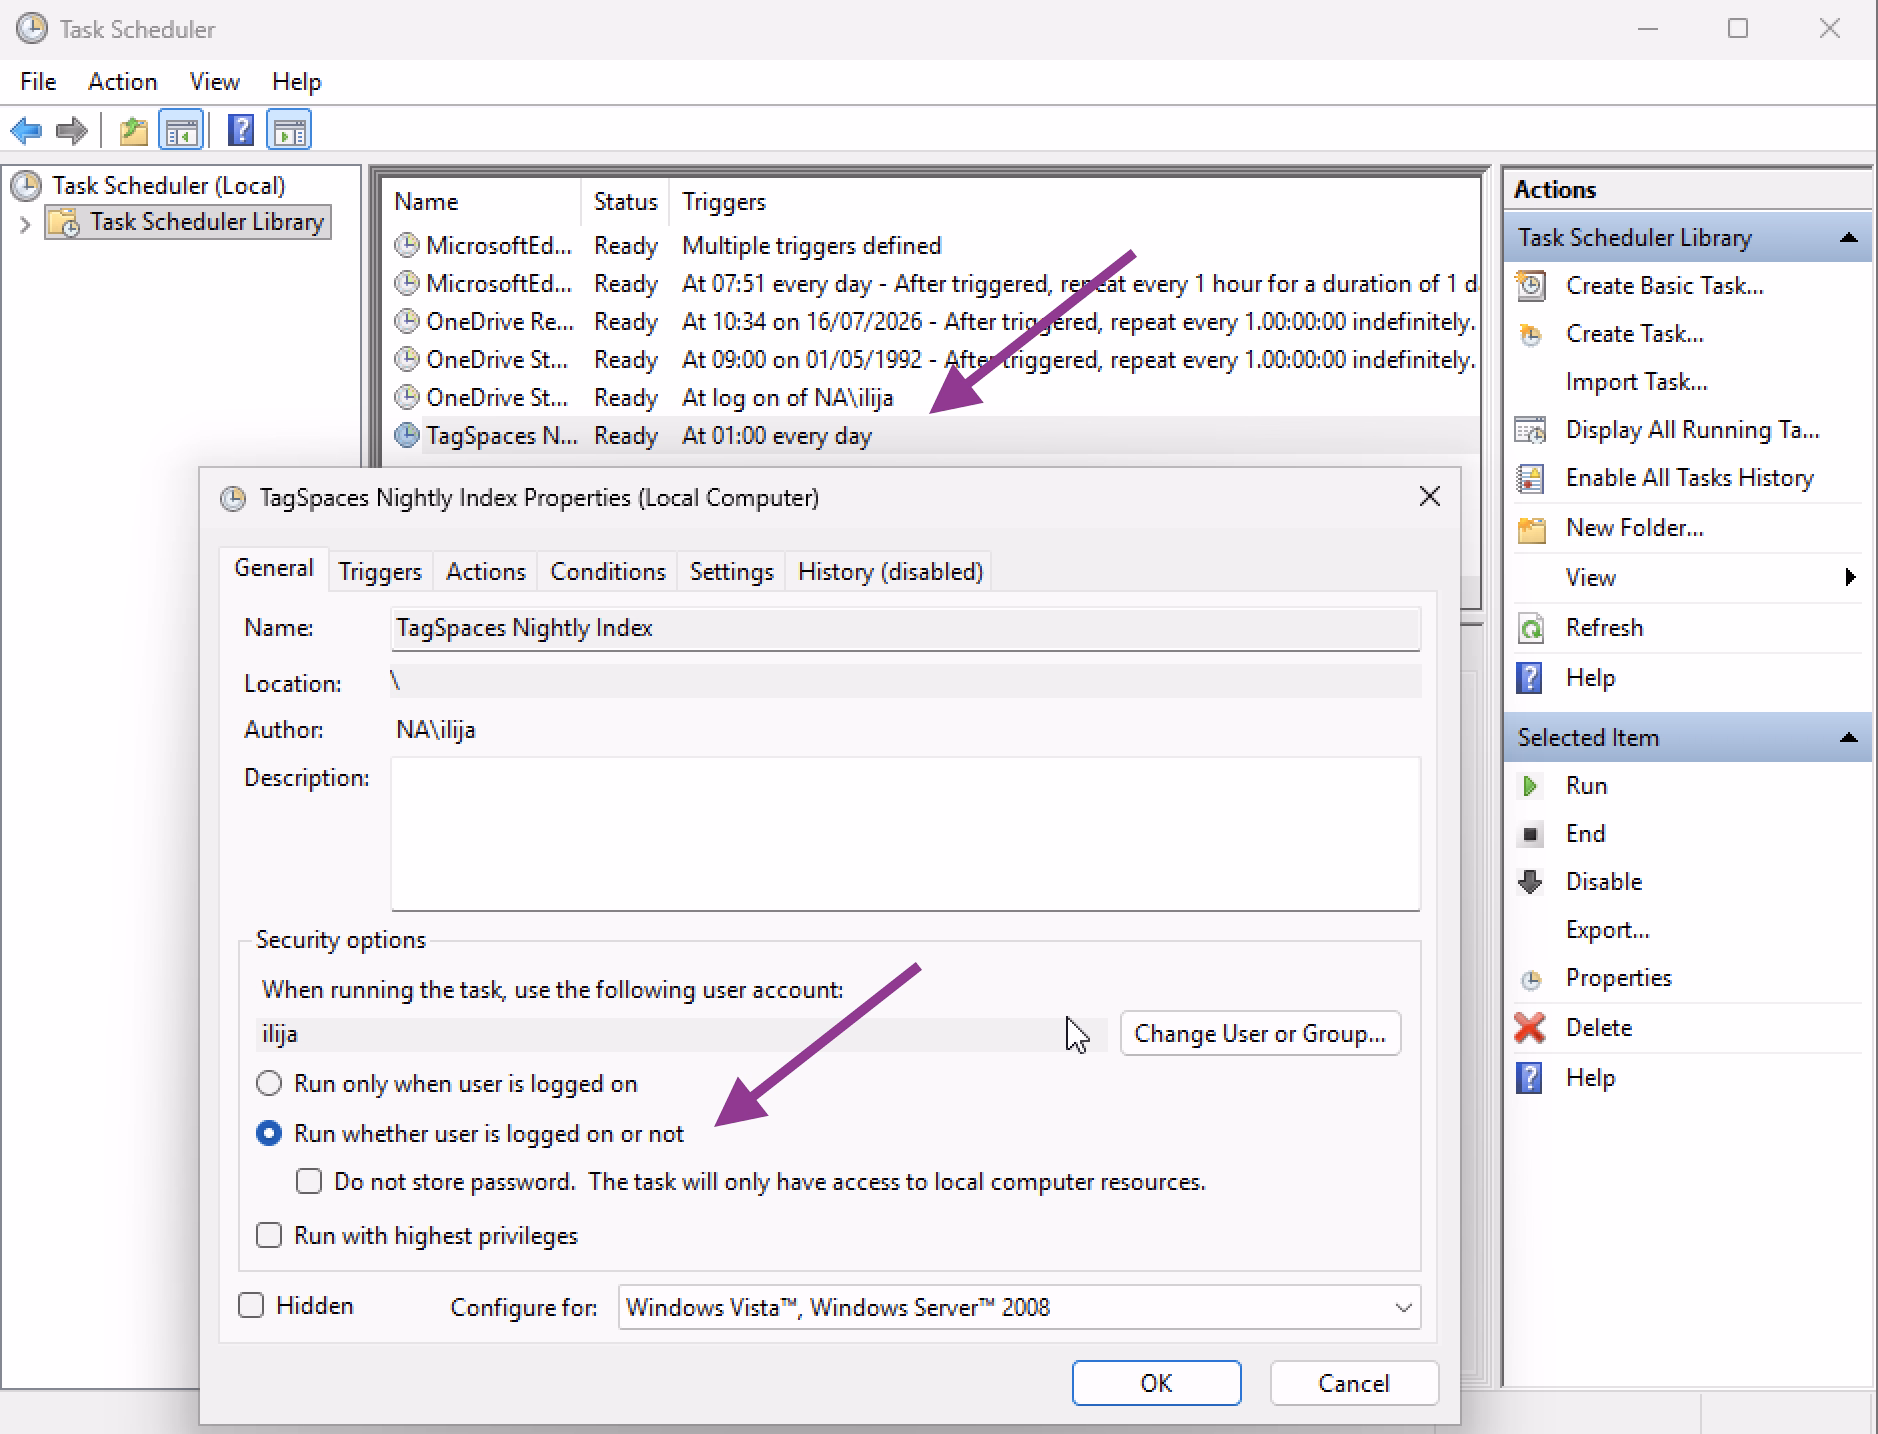Image resolution: width=1878 pixels, height=1434 pixels.
Task: Click Help icon under Selected Item
Action: click(1530, 1078)
